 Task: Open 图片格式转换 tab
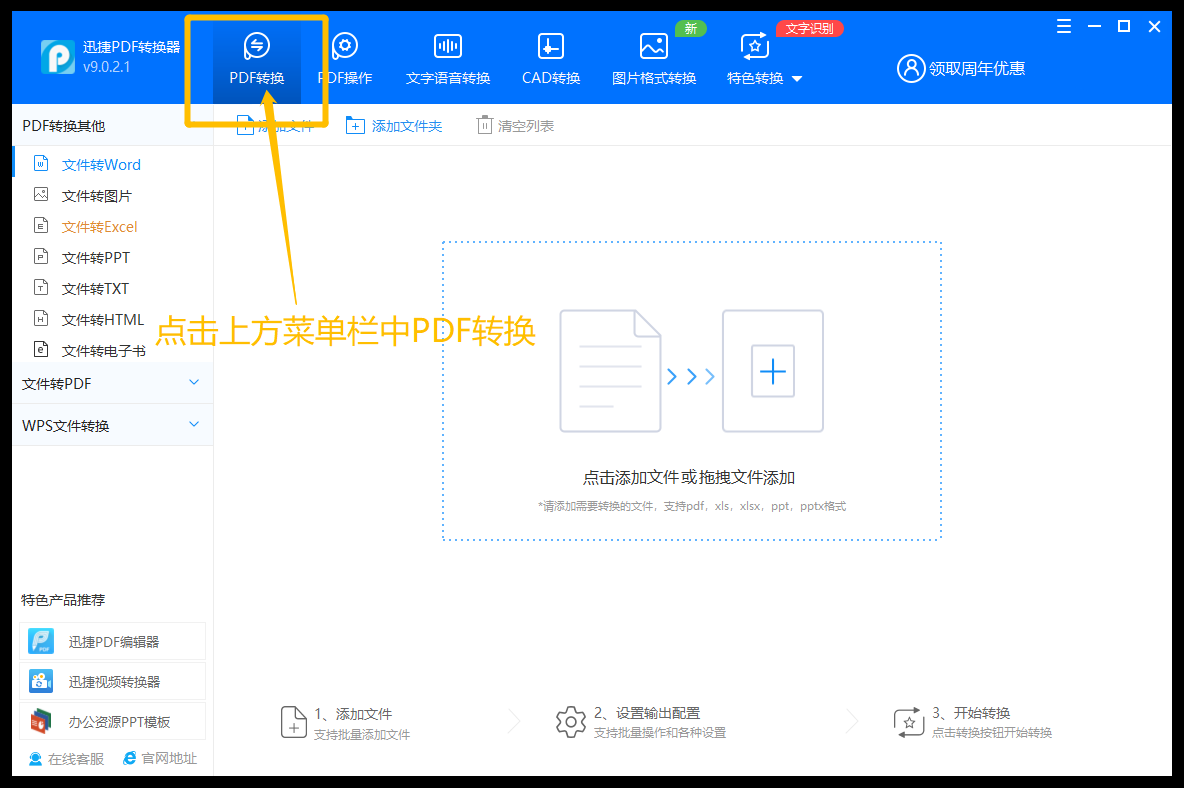click(653, 60)
